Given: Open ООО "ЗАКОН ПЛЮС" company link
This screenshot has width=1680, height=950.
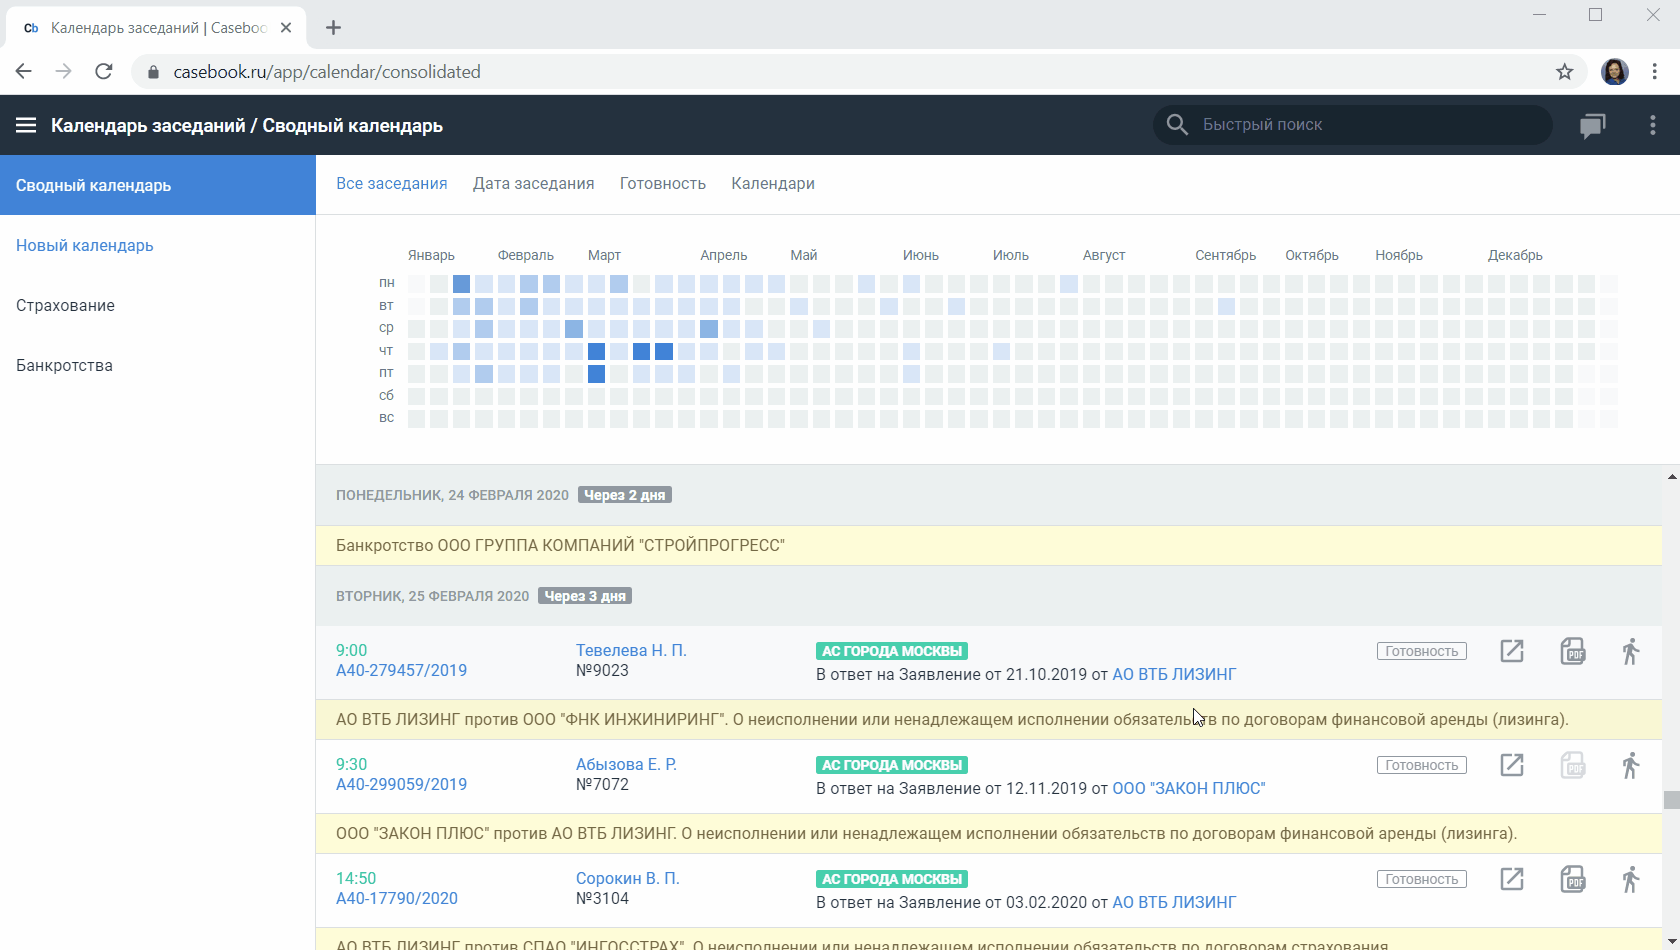Looking at the screenshot, I should click(1189, 788).
